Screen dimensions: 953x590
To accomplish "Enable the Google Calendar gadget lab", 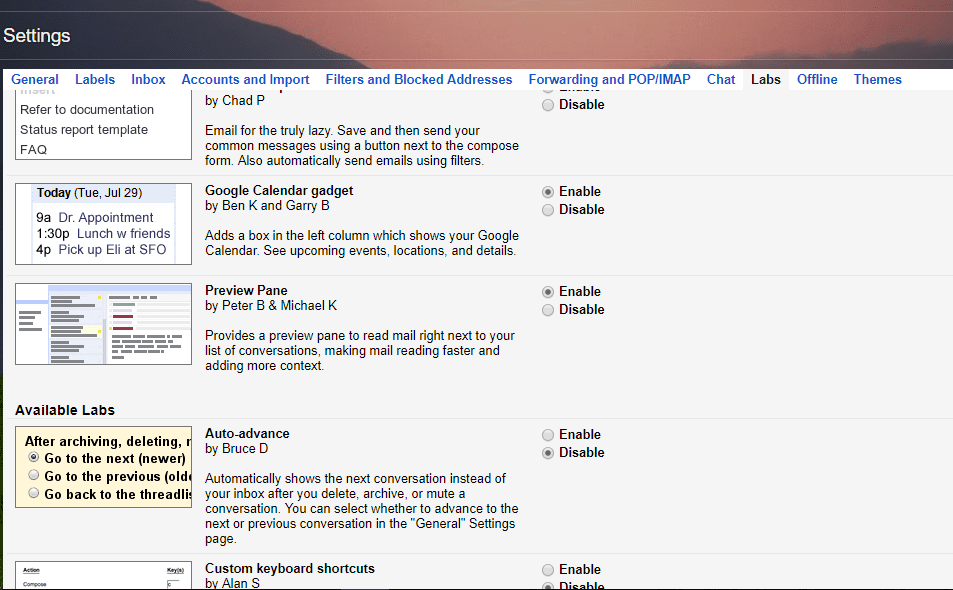I will coord(548,192).
